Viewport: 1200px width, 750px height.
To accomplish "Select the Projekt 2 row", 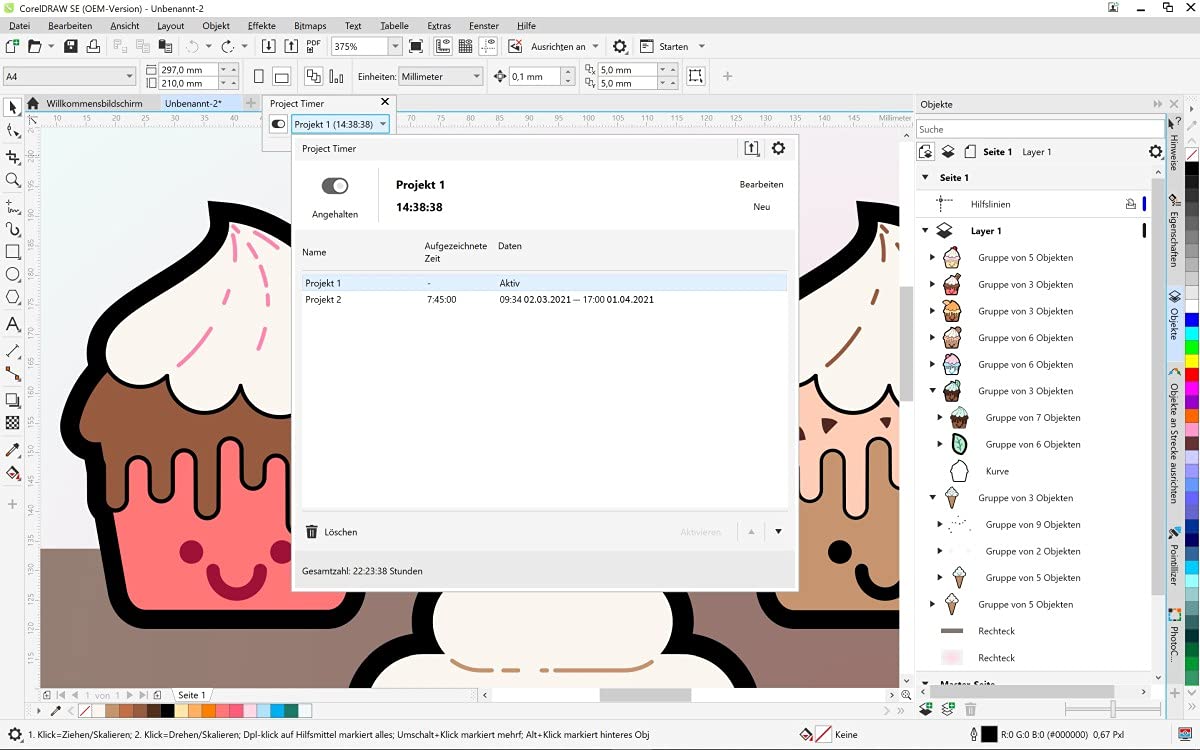I will 544,300.
